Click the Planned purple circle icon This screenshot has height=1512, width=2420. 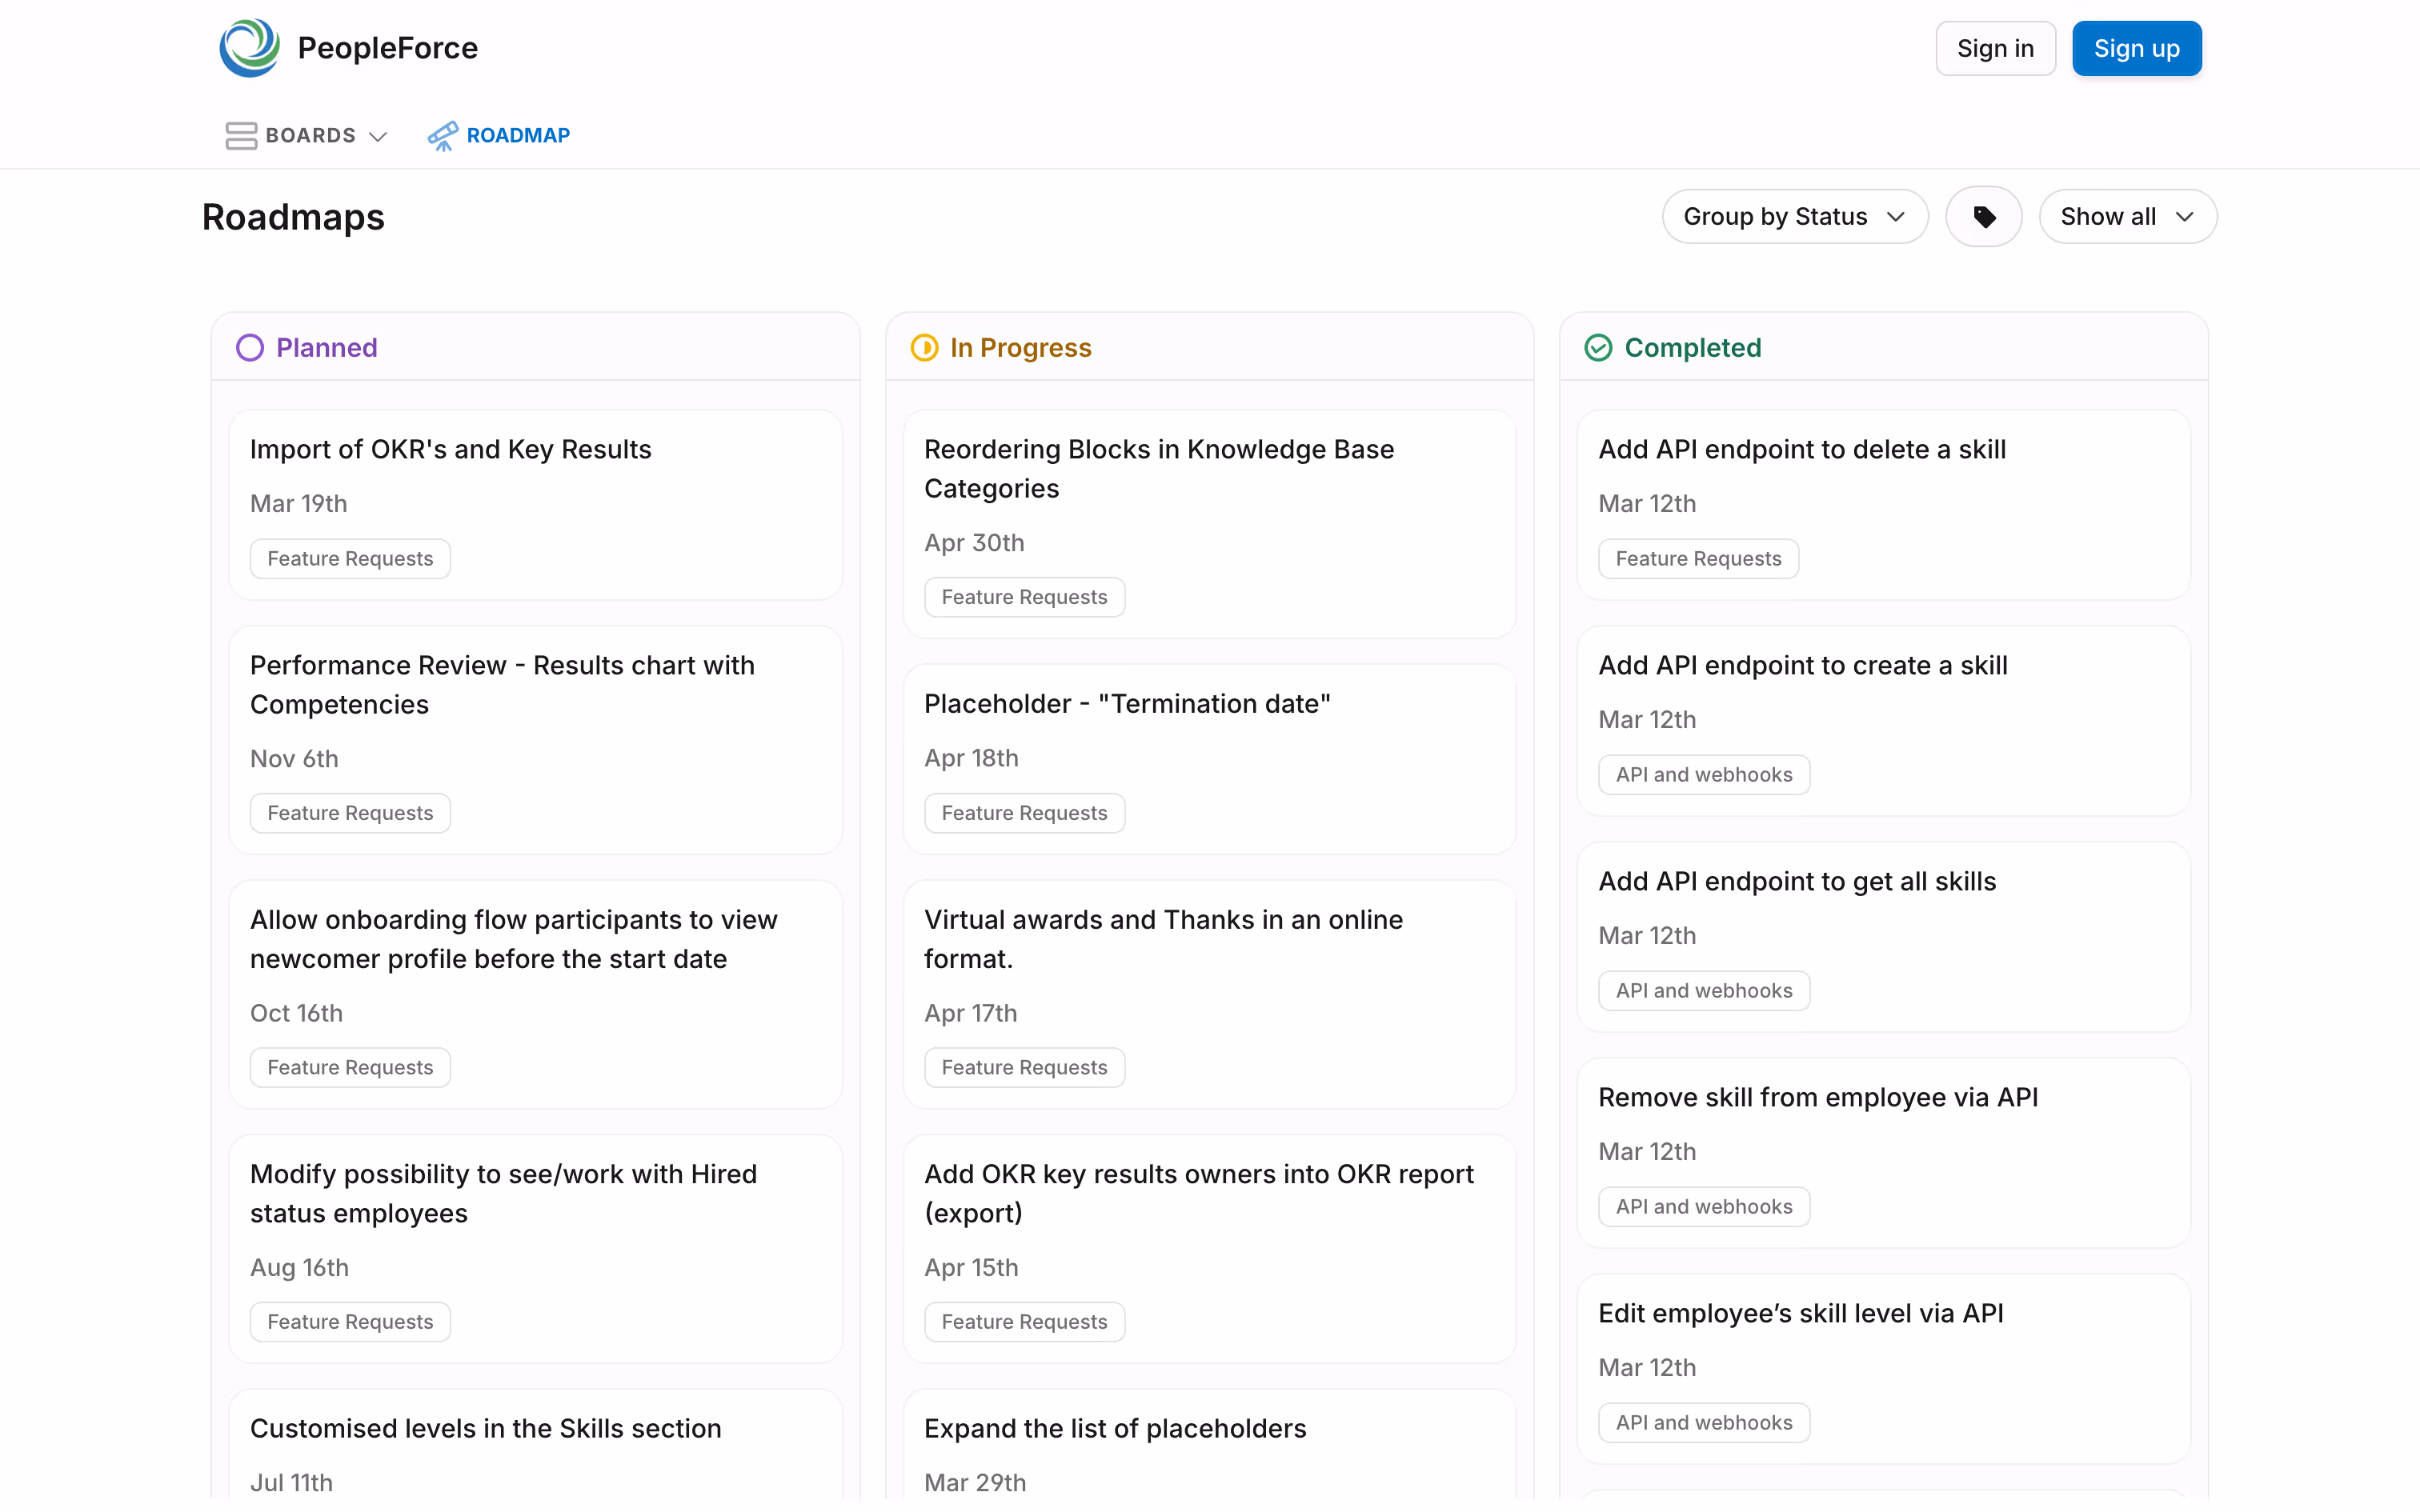(249, 348)
